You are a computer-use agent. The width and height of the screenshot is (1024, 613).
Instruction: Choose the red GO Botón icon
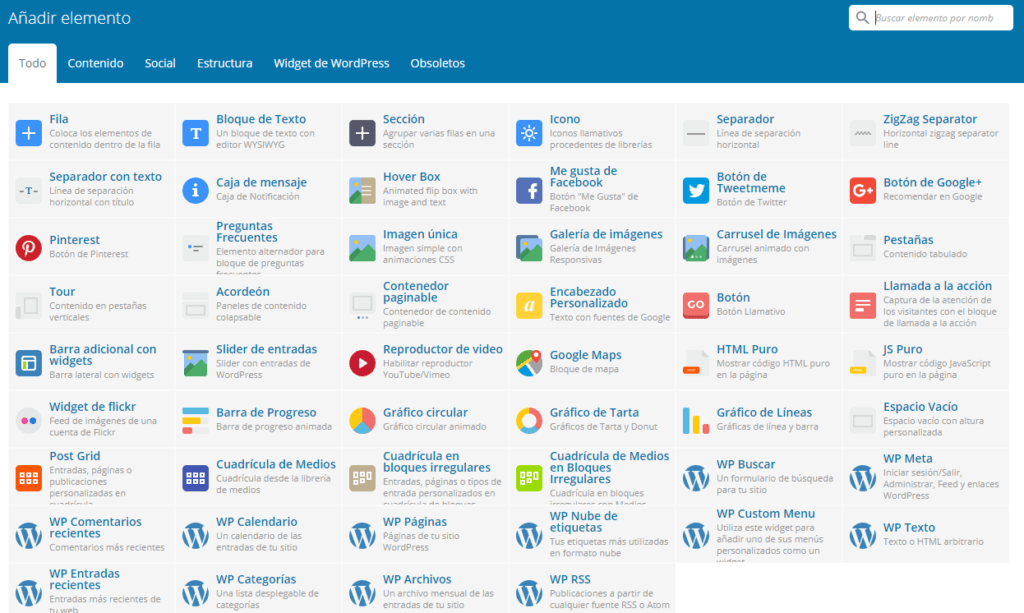[x=696, y=305]
